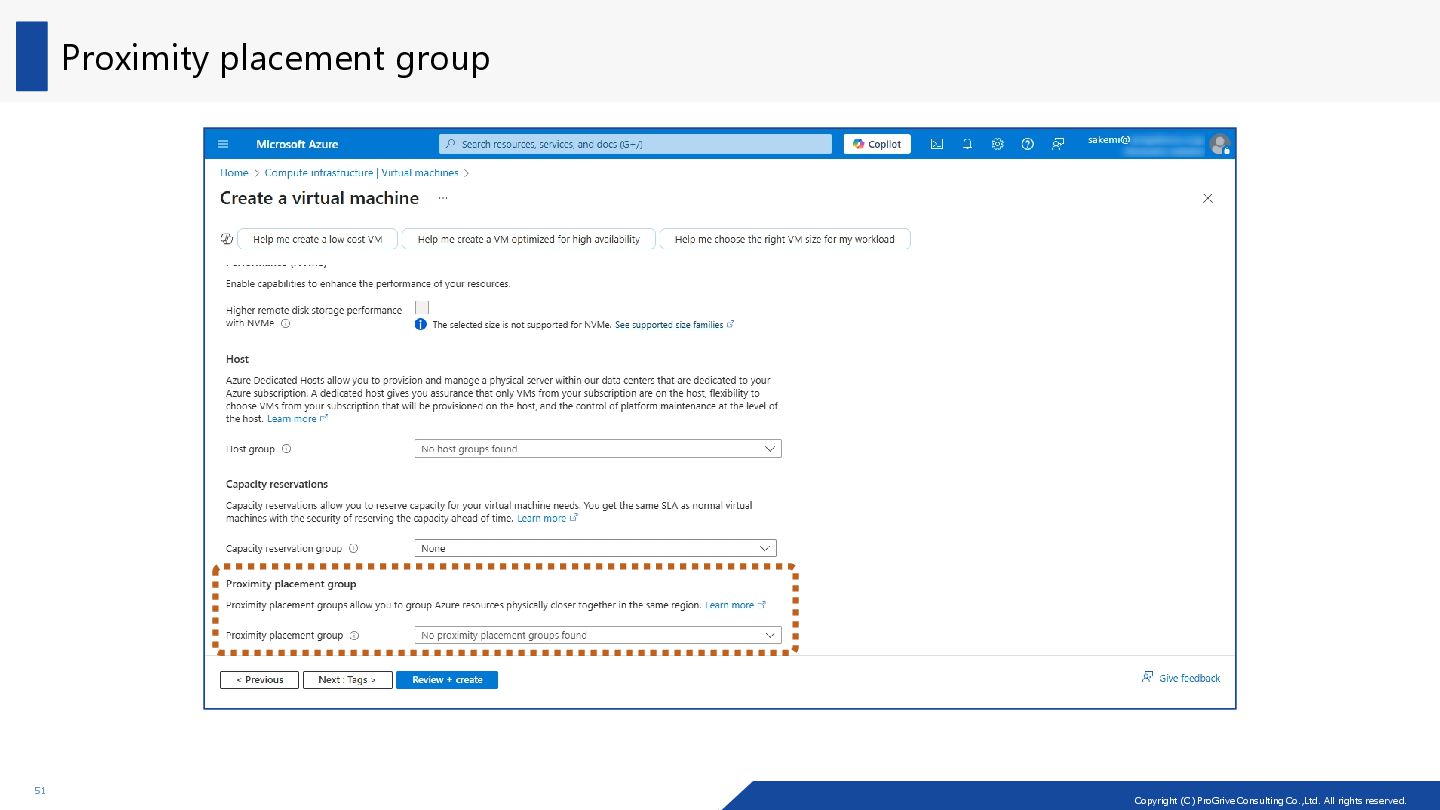Image resolution: width=1440 pixels, height=810 pixels.
Task: Click info icon next to with NVMe label
Action: coord(286,324)
